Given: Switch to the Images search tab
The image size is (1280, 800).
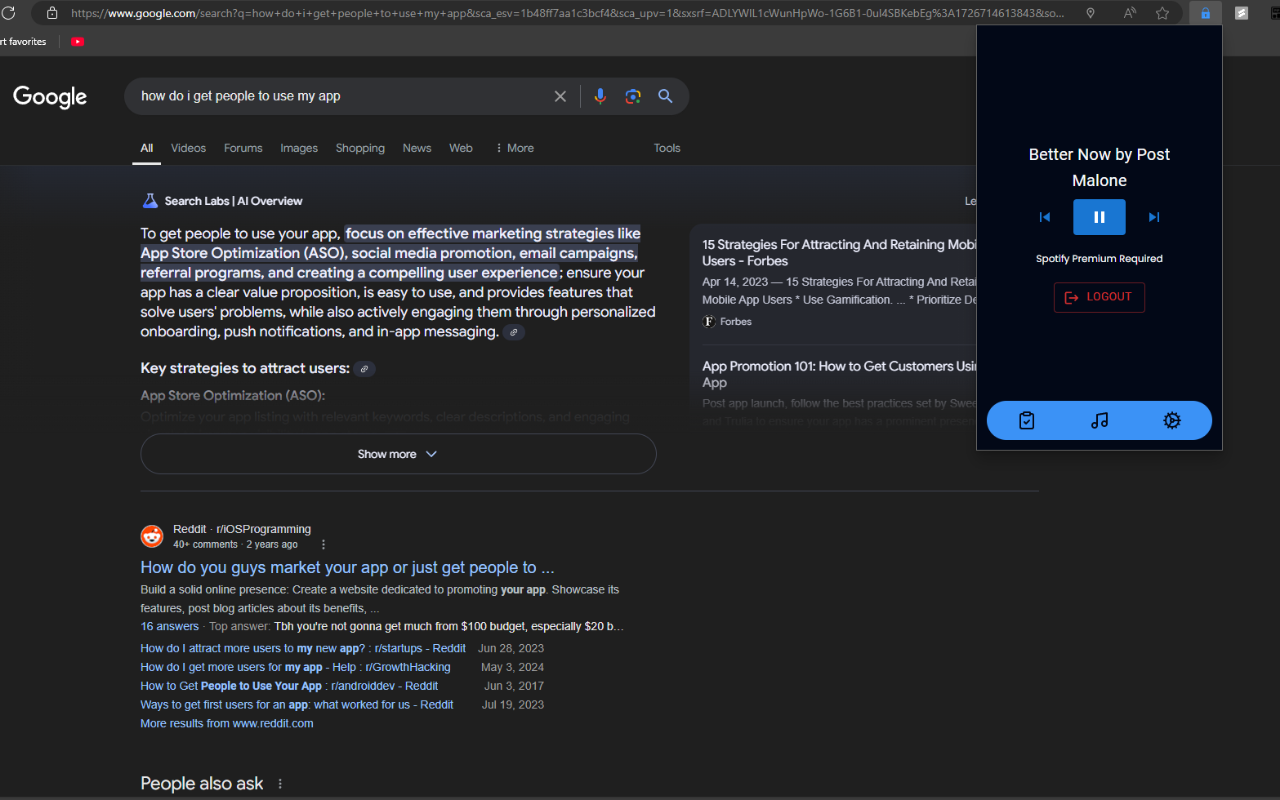Looking at the screenshot, I should tap(298, 147).
